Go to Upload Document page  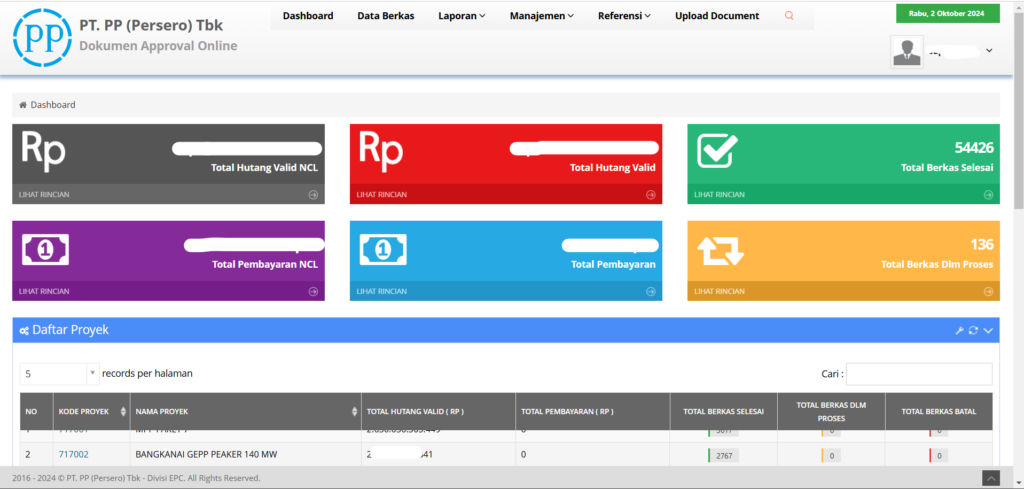(716, 16)
